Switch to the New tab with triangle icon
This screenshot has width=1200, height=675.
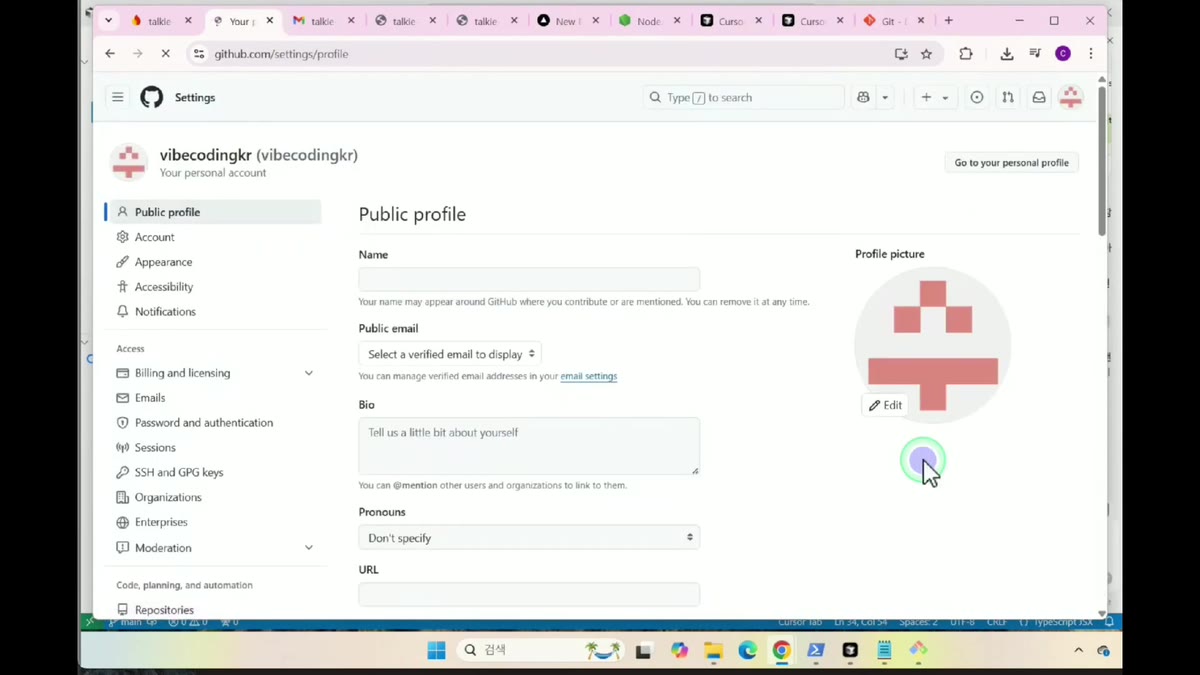point(569,21)
